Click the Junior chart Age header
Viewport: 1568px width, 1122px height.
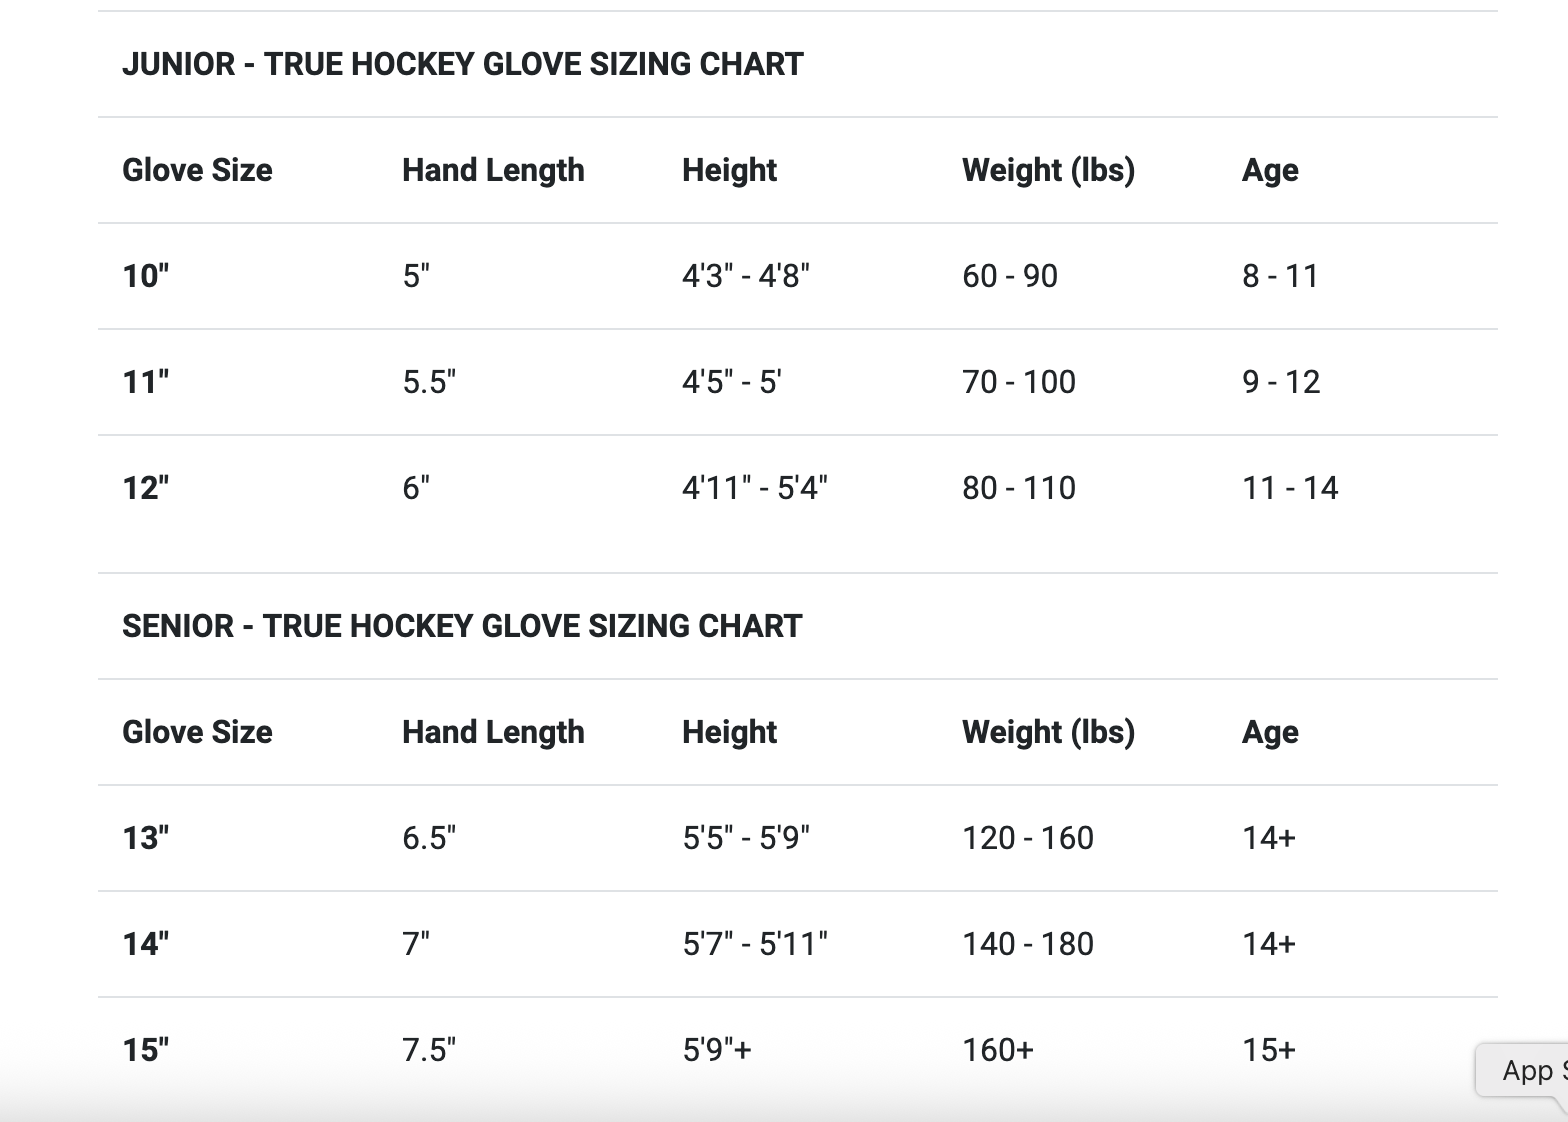[x=1270, y=170]
